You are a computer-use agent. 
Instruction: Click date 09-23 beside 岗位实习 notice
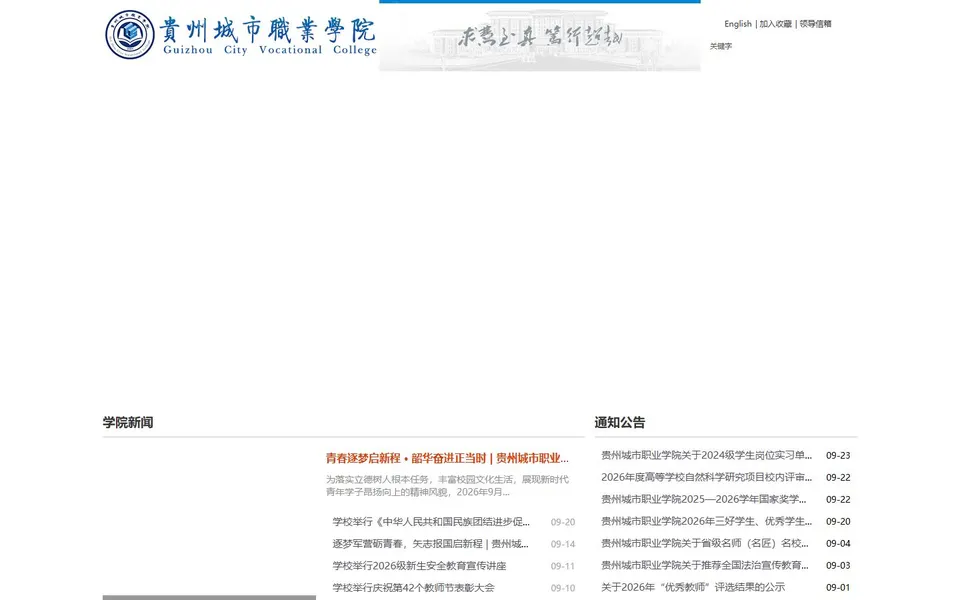point(838,456)
